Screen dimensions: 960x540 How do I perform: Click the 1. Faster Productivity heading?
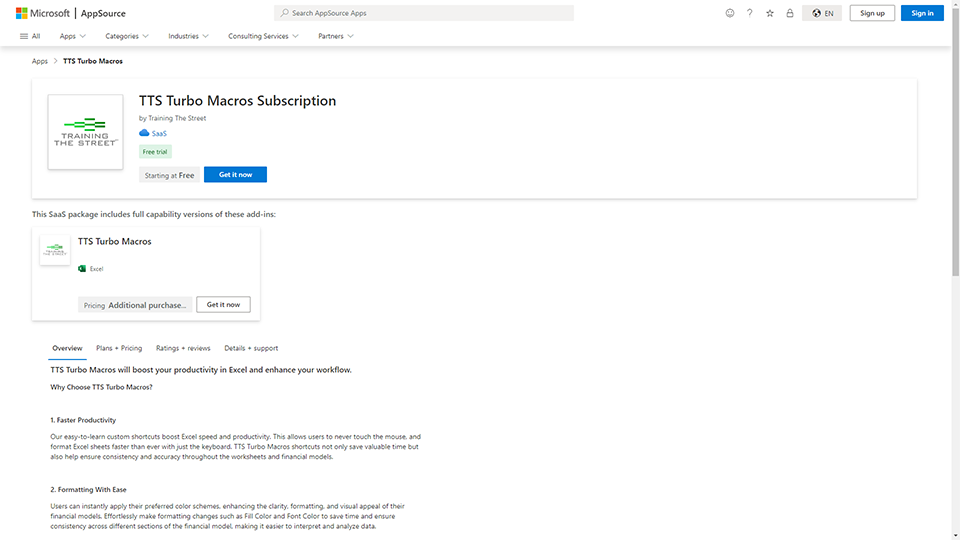(83, 420)
